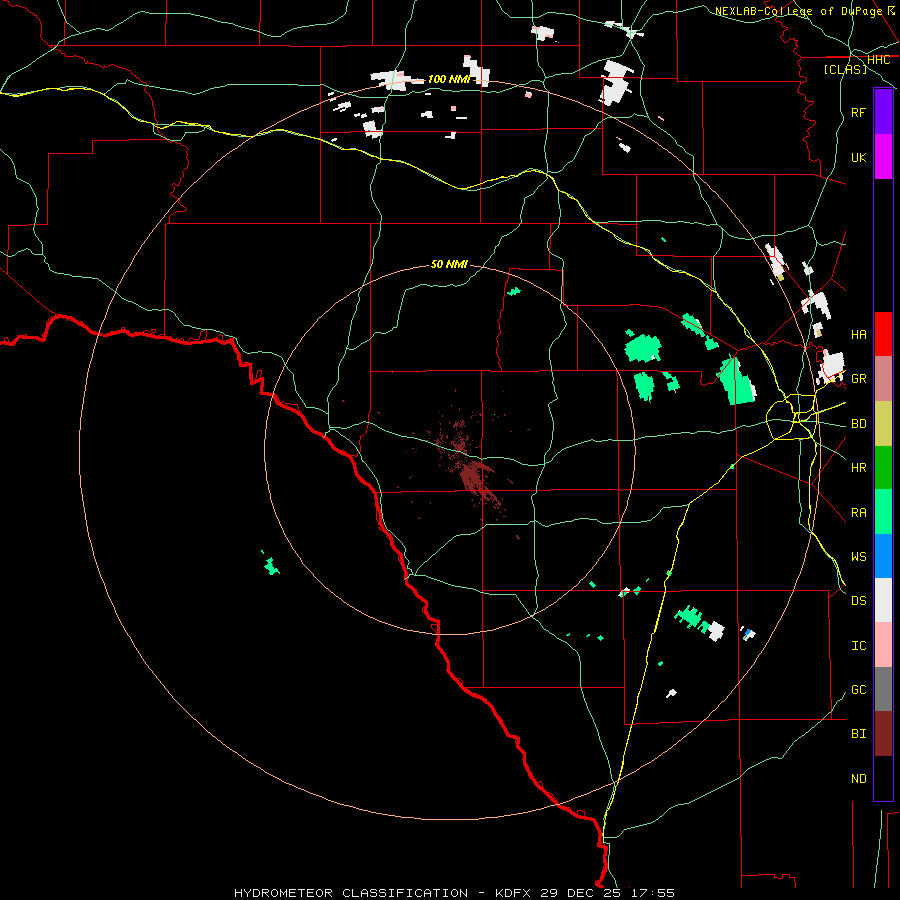The image size is (900, 900).
Task: Select the IC pink legend swatch
Action: (x=883, y=645)
